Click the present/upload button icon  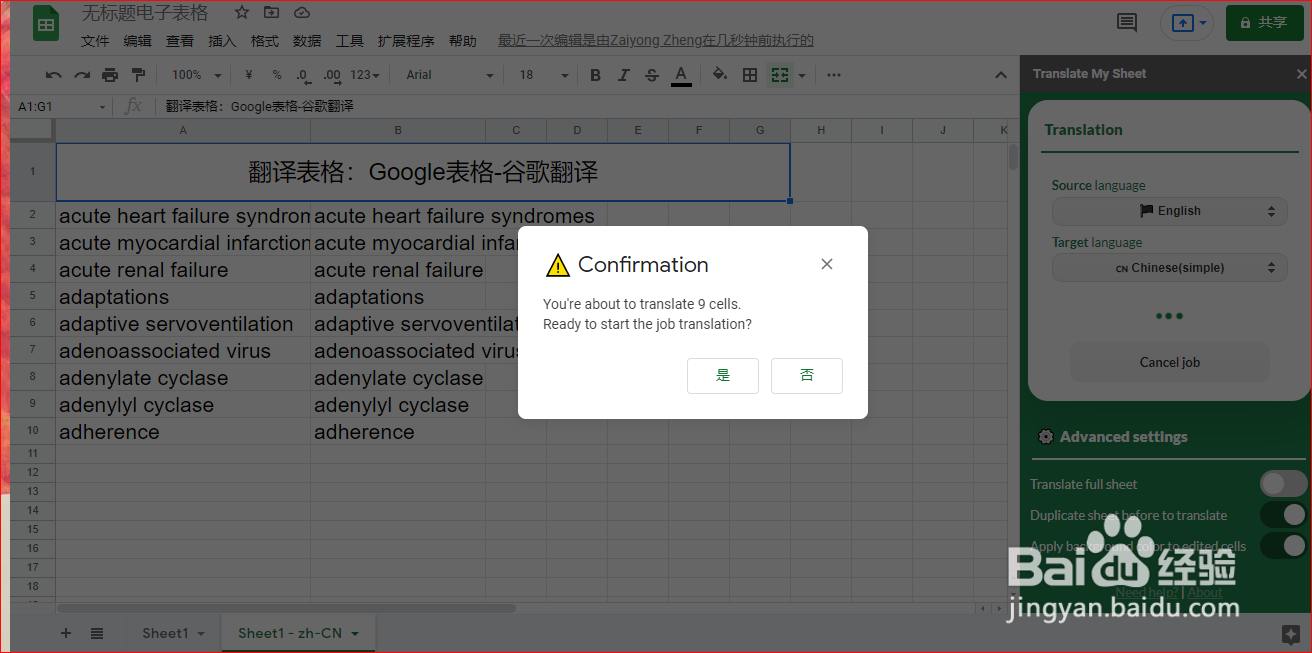[x=1182, y=22]
